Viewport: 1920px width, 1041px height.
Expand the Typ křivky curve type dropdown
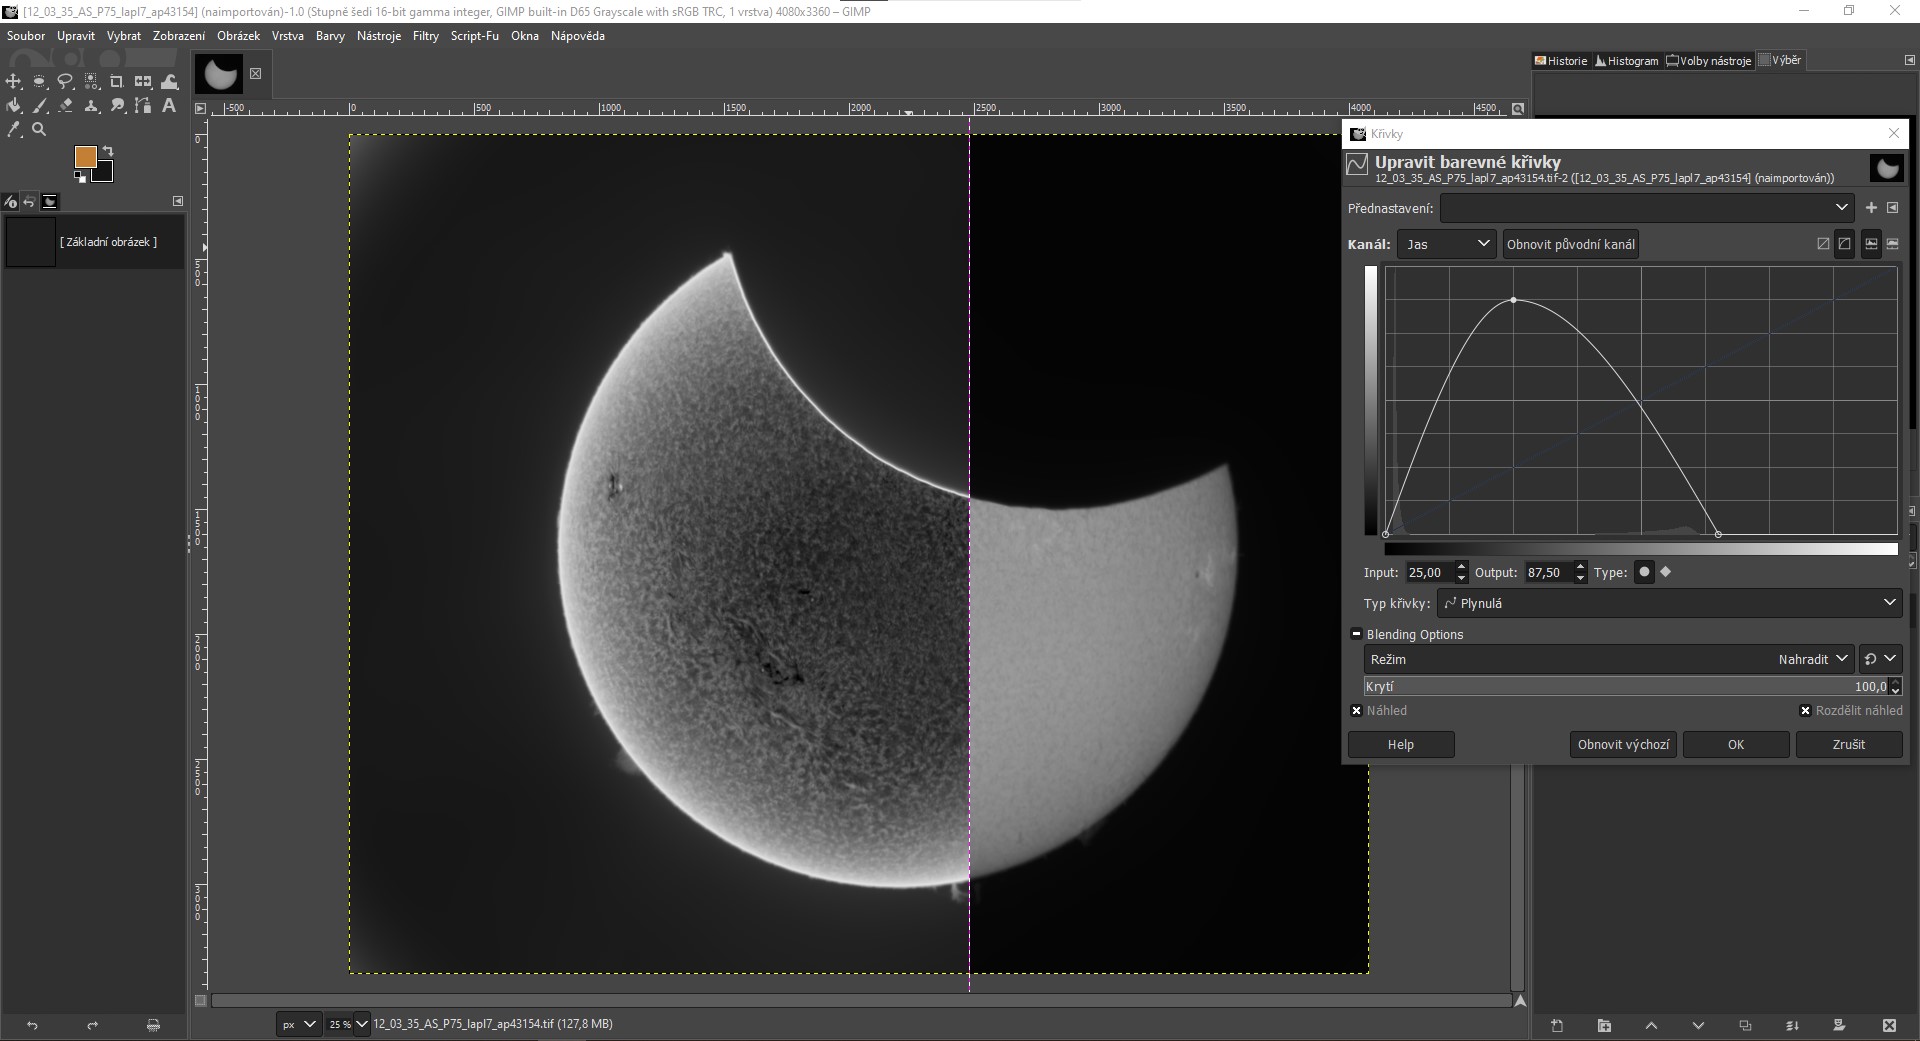pyautogui.click(x=1669, y=603)
